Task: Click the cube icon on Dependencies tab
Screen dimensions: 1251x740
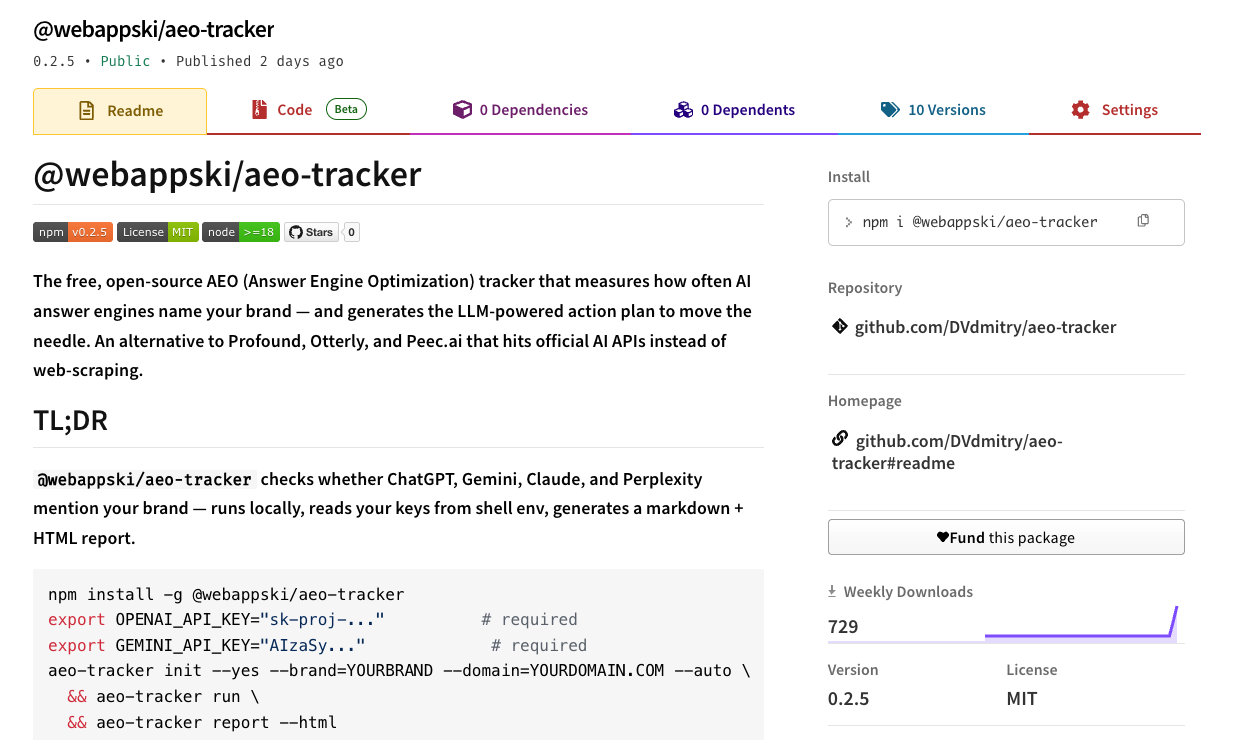Action: click(x=463, y=109)
